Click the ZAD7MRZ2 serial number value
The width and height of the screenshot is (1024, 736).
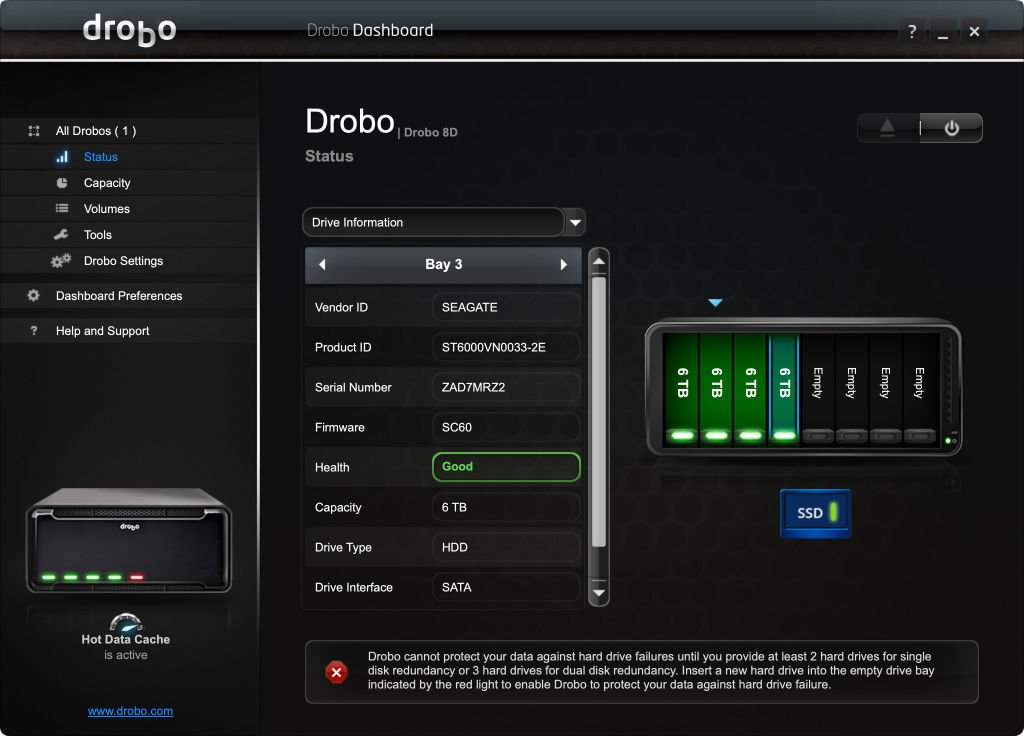pos(506,387)
